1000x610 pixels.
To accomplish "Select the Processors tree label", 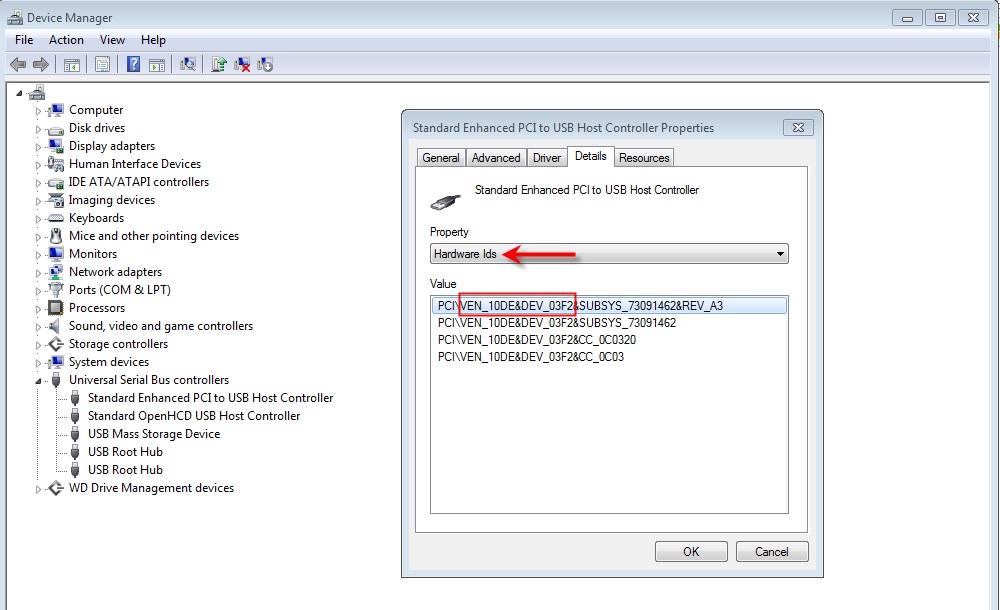I will pyautogui.click(x=97, y=308).
